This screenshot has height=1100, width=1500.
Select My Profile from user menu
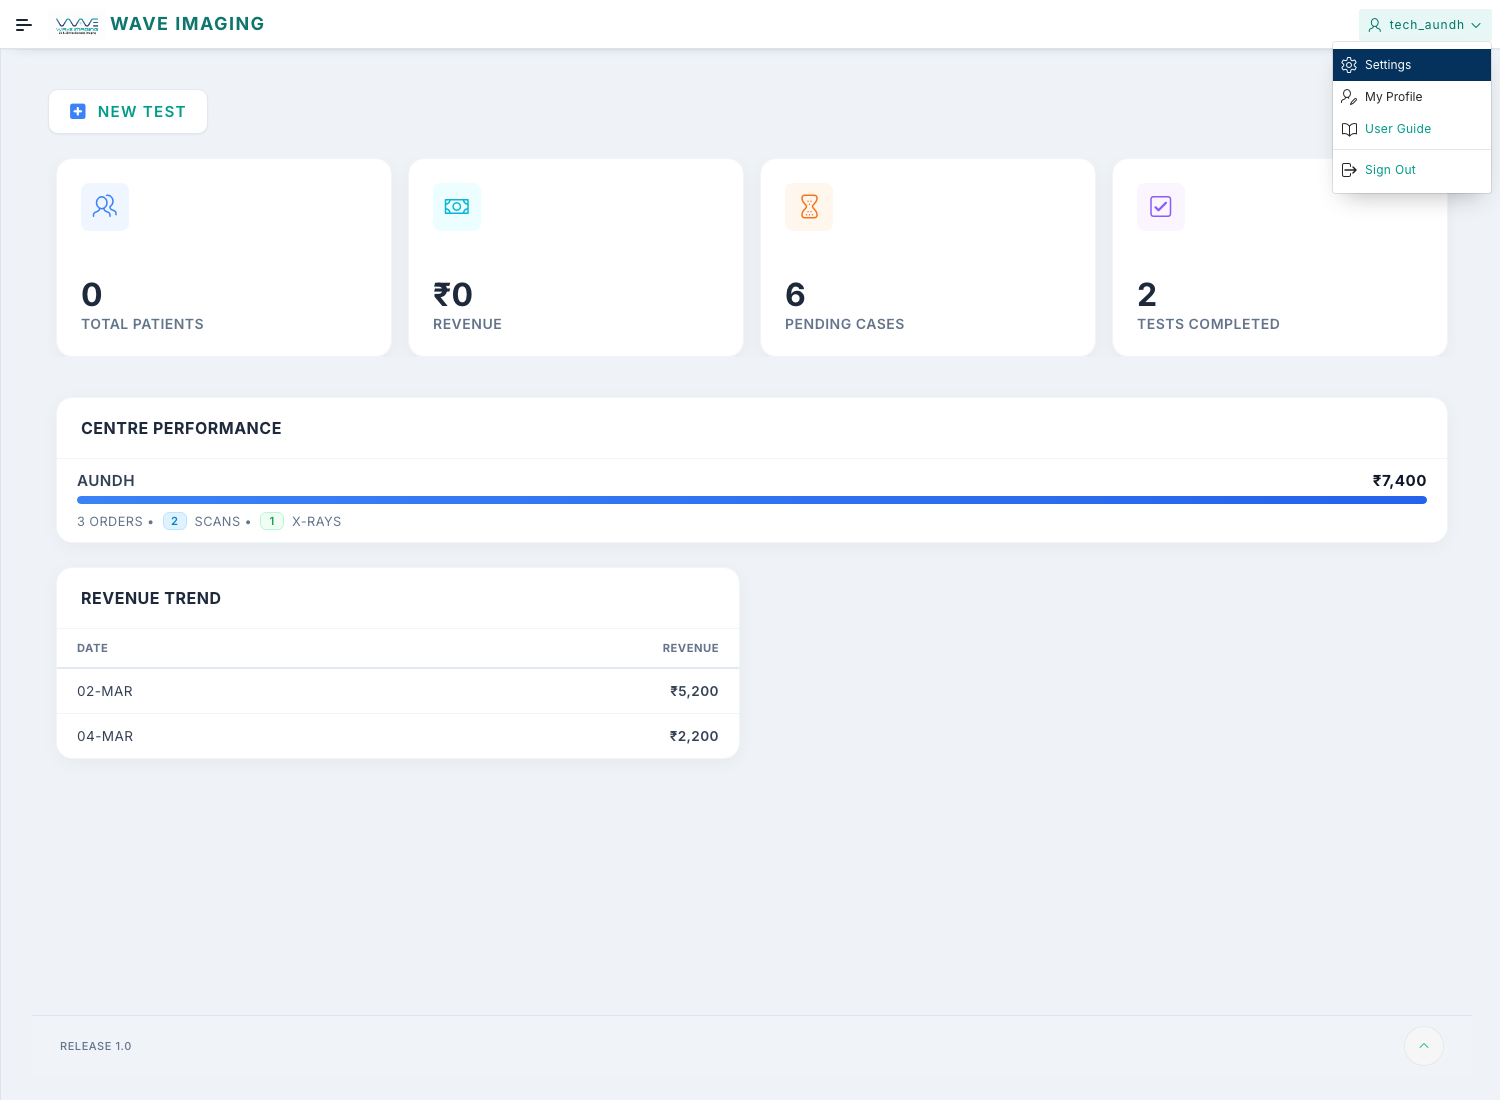(x=1393, y=97)
